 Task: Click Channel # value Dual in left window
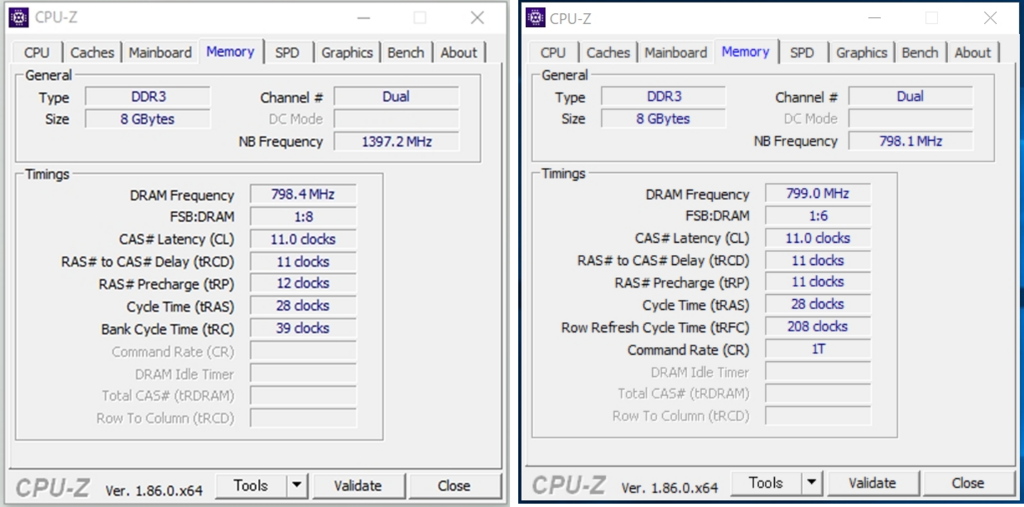point(396,97)
